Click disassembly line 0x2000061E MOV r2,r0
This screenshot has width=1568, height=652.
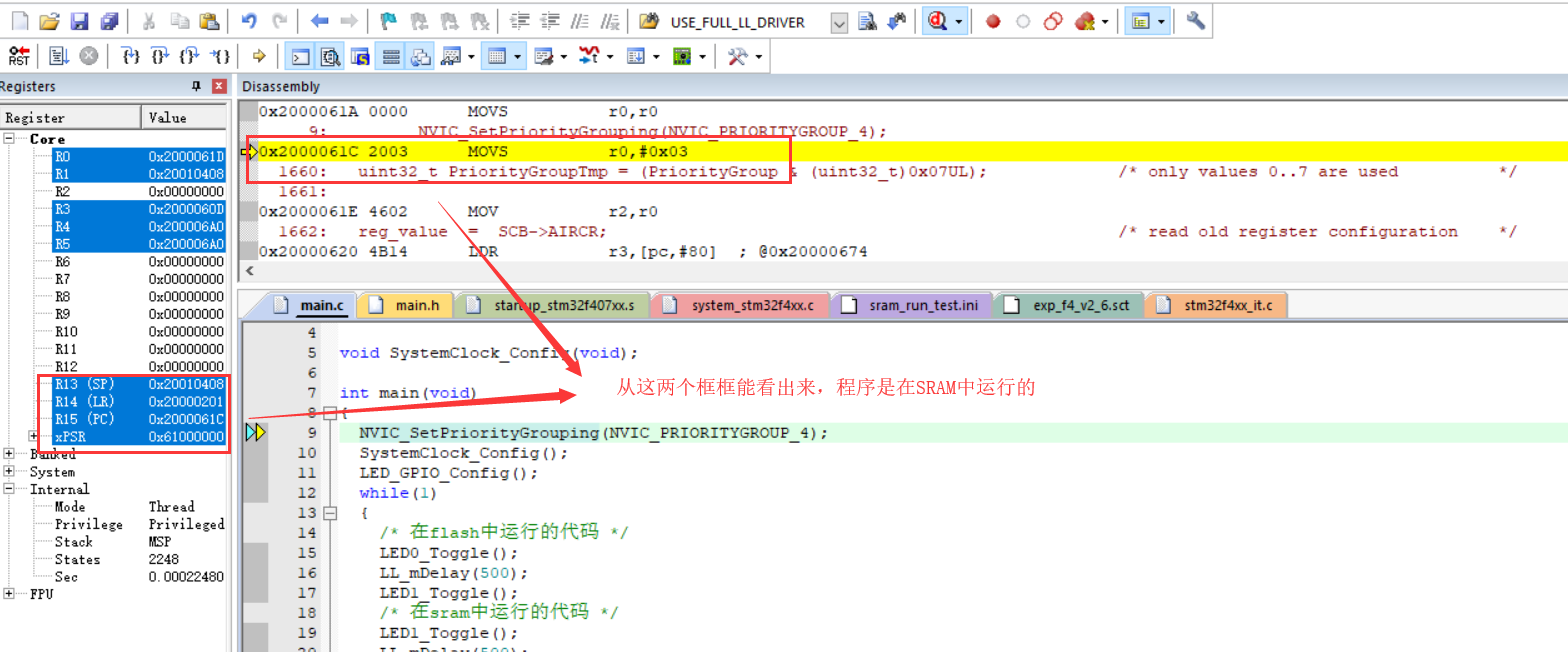(457, 212)
